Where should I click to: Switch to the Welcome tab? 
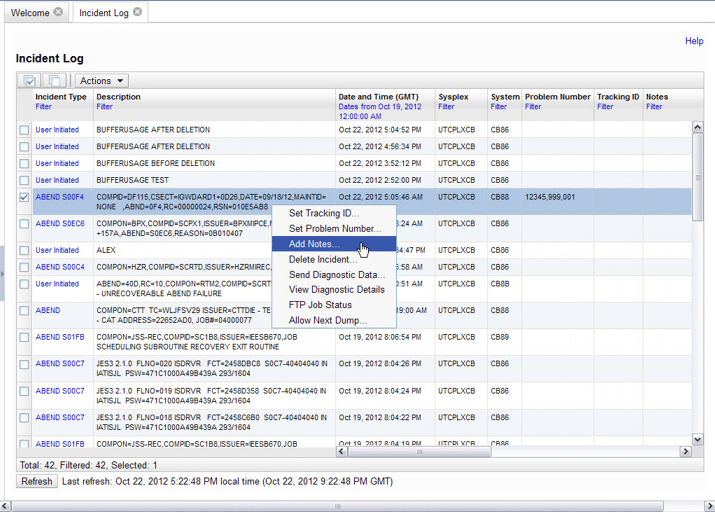click(30, 13)
